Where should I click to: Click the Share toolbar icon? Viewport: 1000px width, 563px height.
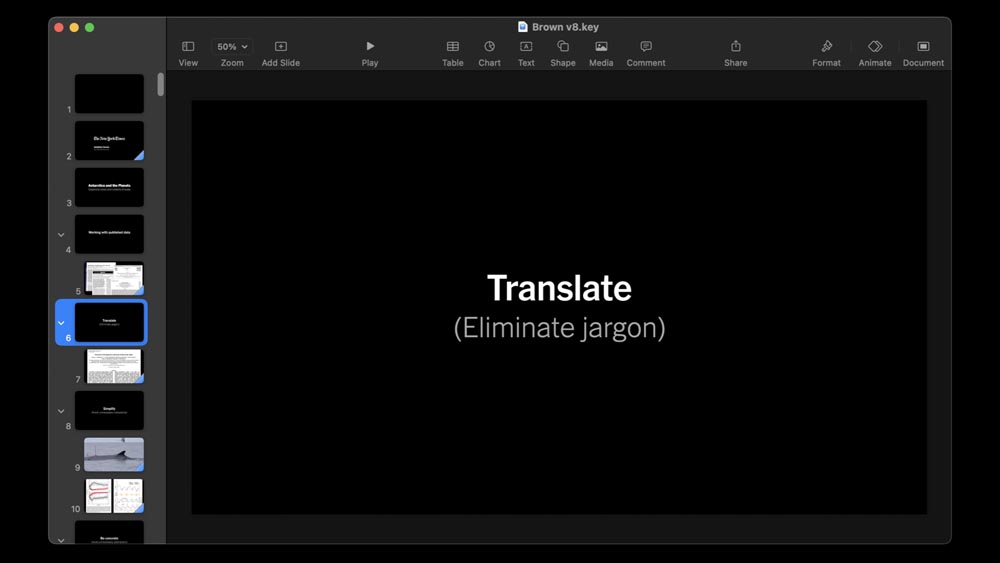pos(736,47)
